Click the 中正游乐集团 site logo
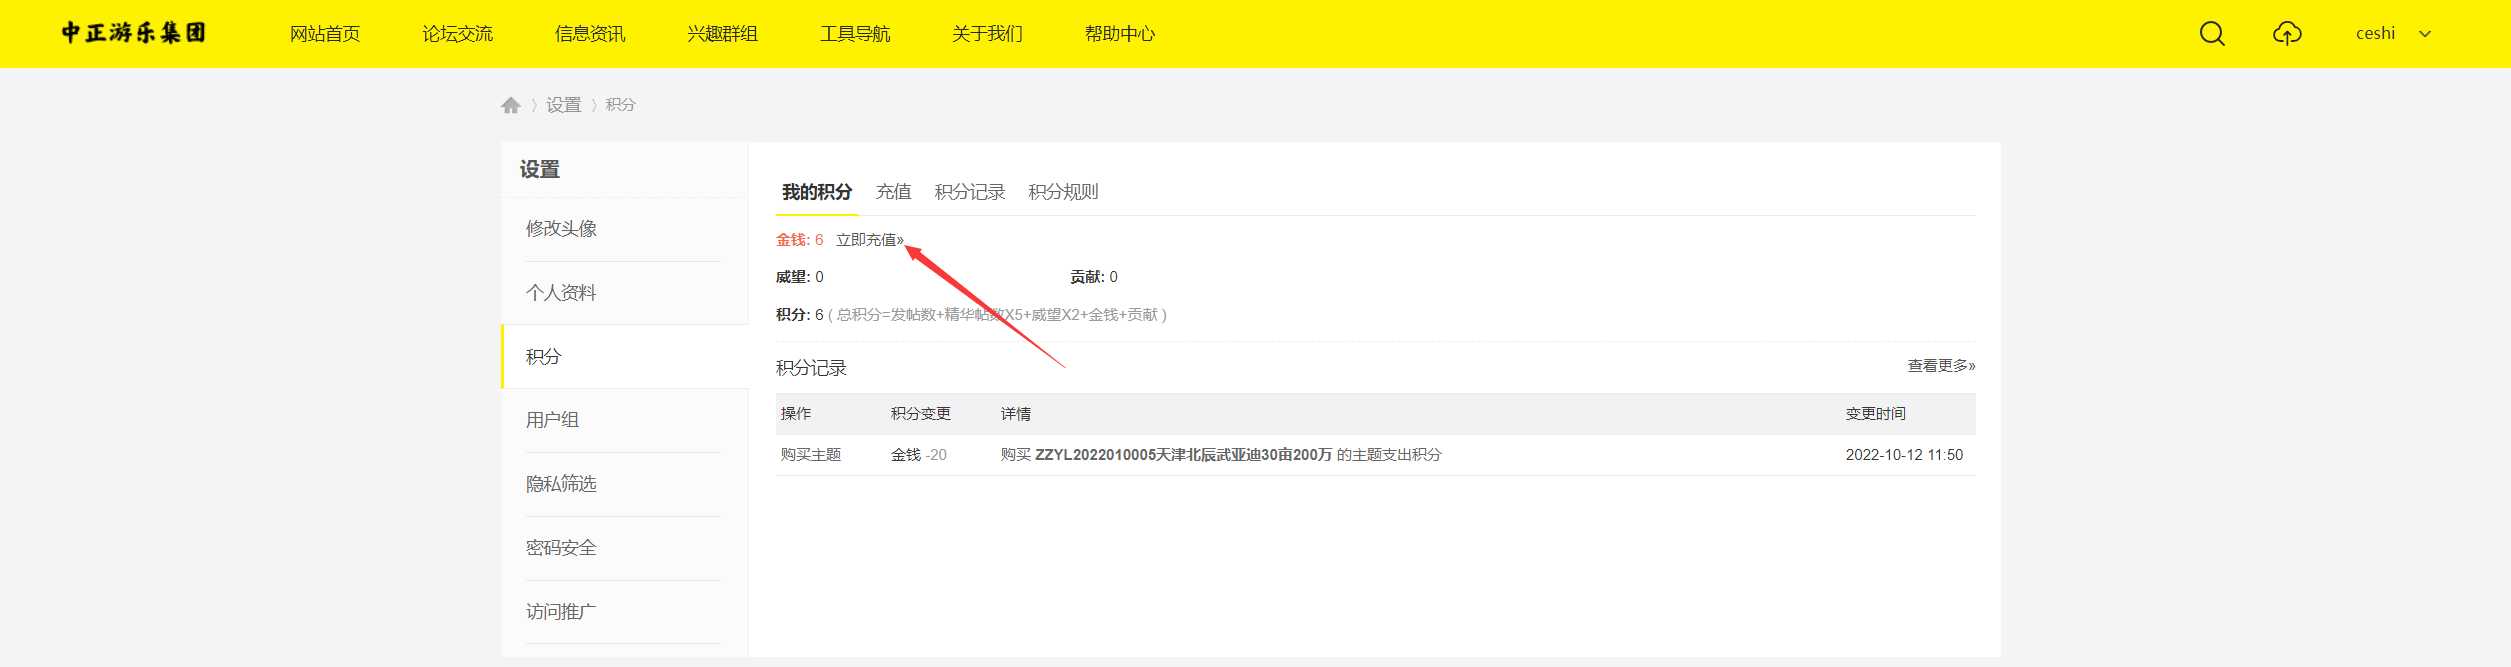The image size is (2511, 667). (134, 33)
